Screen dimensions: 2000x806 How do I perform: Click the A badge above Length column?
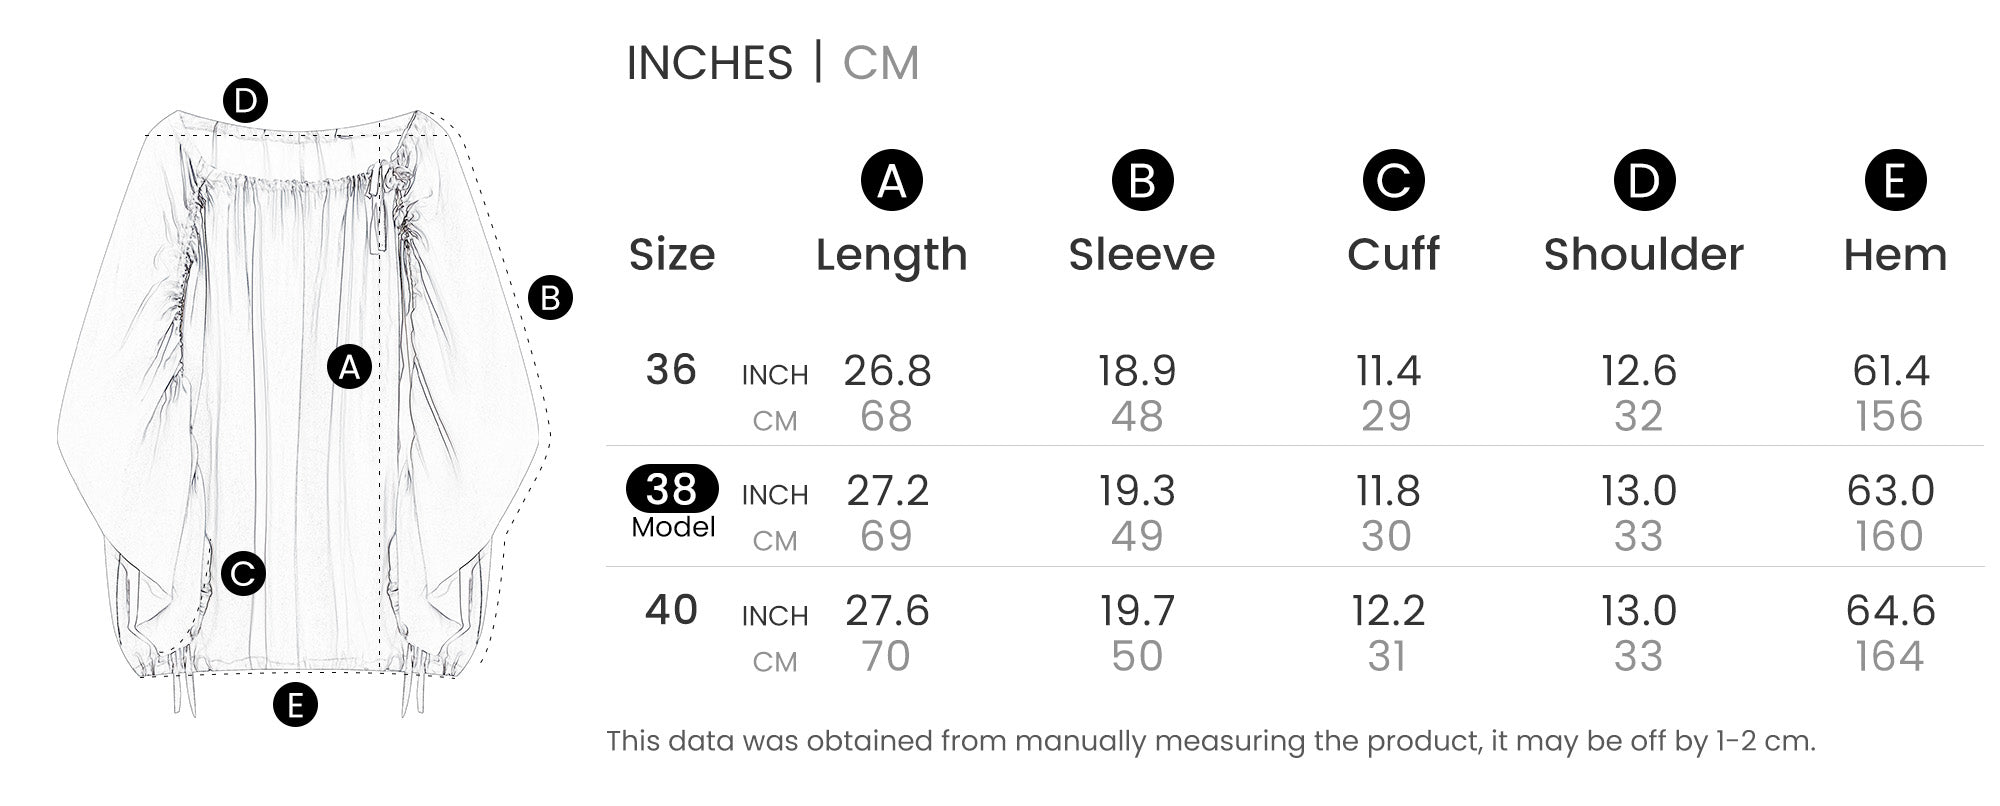click(x=891, y=180)
